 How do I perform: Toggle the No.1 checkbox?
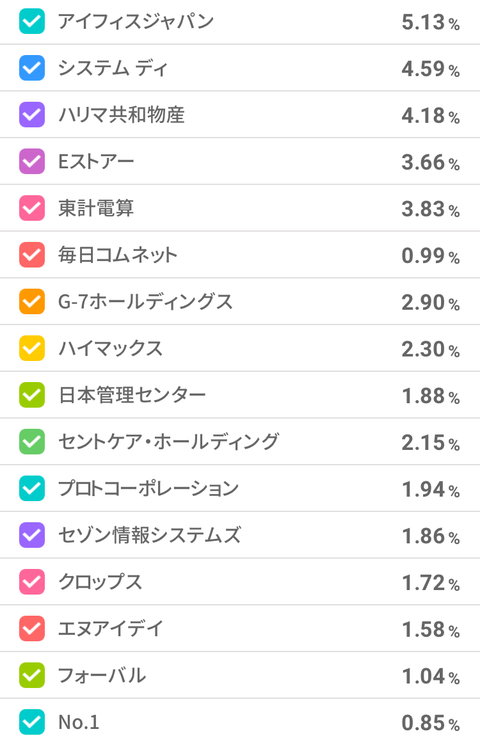coord(32,722)
